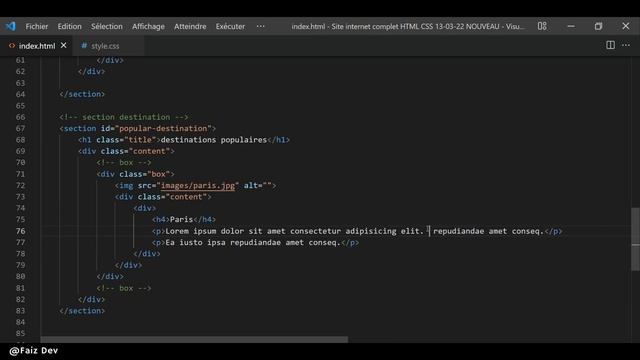This screenshot has width=640, height=360.
Task: Click the "destinations populaires" heading text
Action: 213,140
